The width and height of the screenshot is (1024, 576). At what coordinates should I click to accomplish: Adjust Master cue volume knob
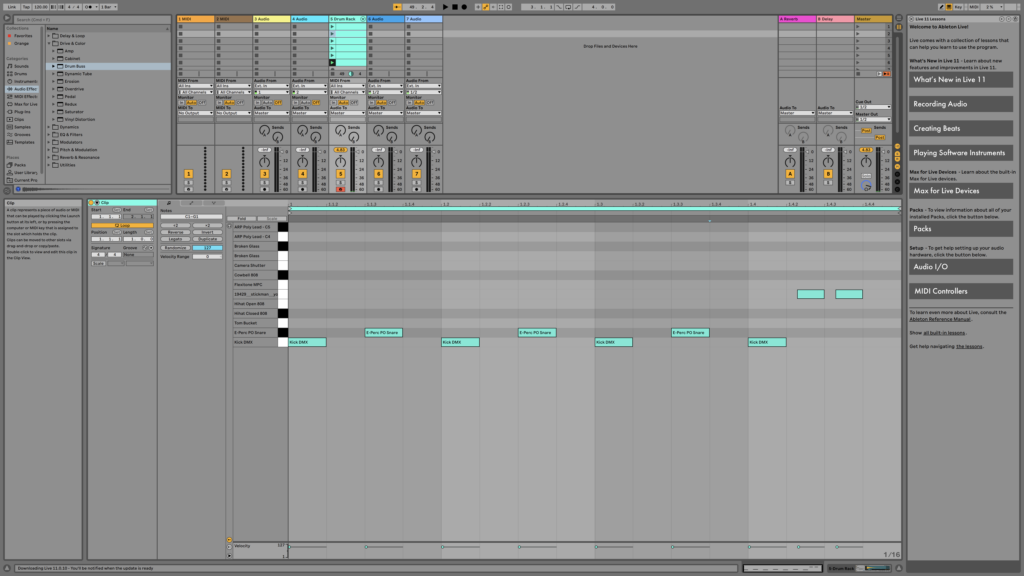point(866,186)
